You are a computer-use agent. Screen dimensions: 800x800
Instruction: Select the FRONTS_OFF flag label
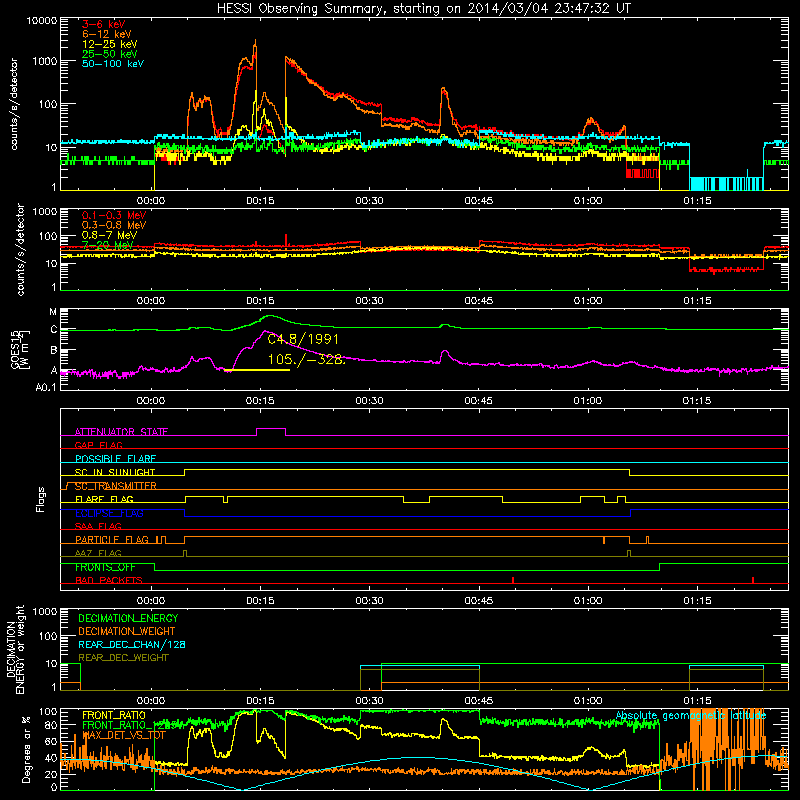[x=105, y=567]
